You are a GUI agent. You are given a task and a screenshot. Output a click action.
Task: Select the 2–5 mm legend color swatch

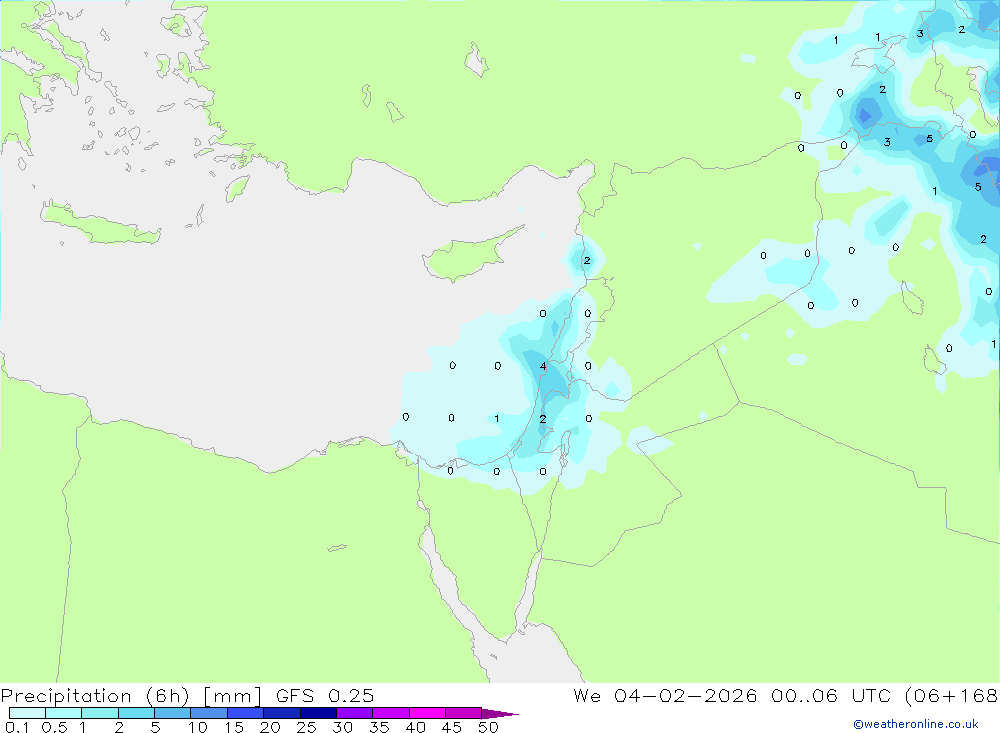click(x=136, y=713)
